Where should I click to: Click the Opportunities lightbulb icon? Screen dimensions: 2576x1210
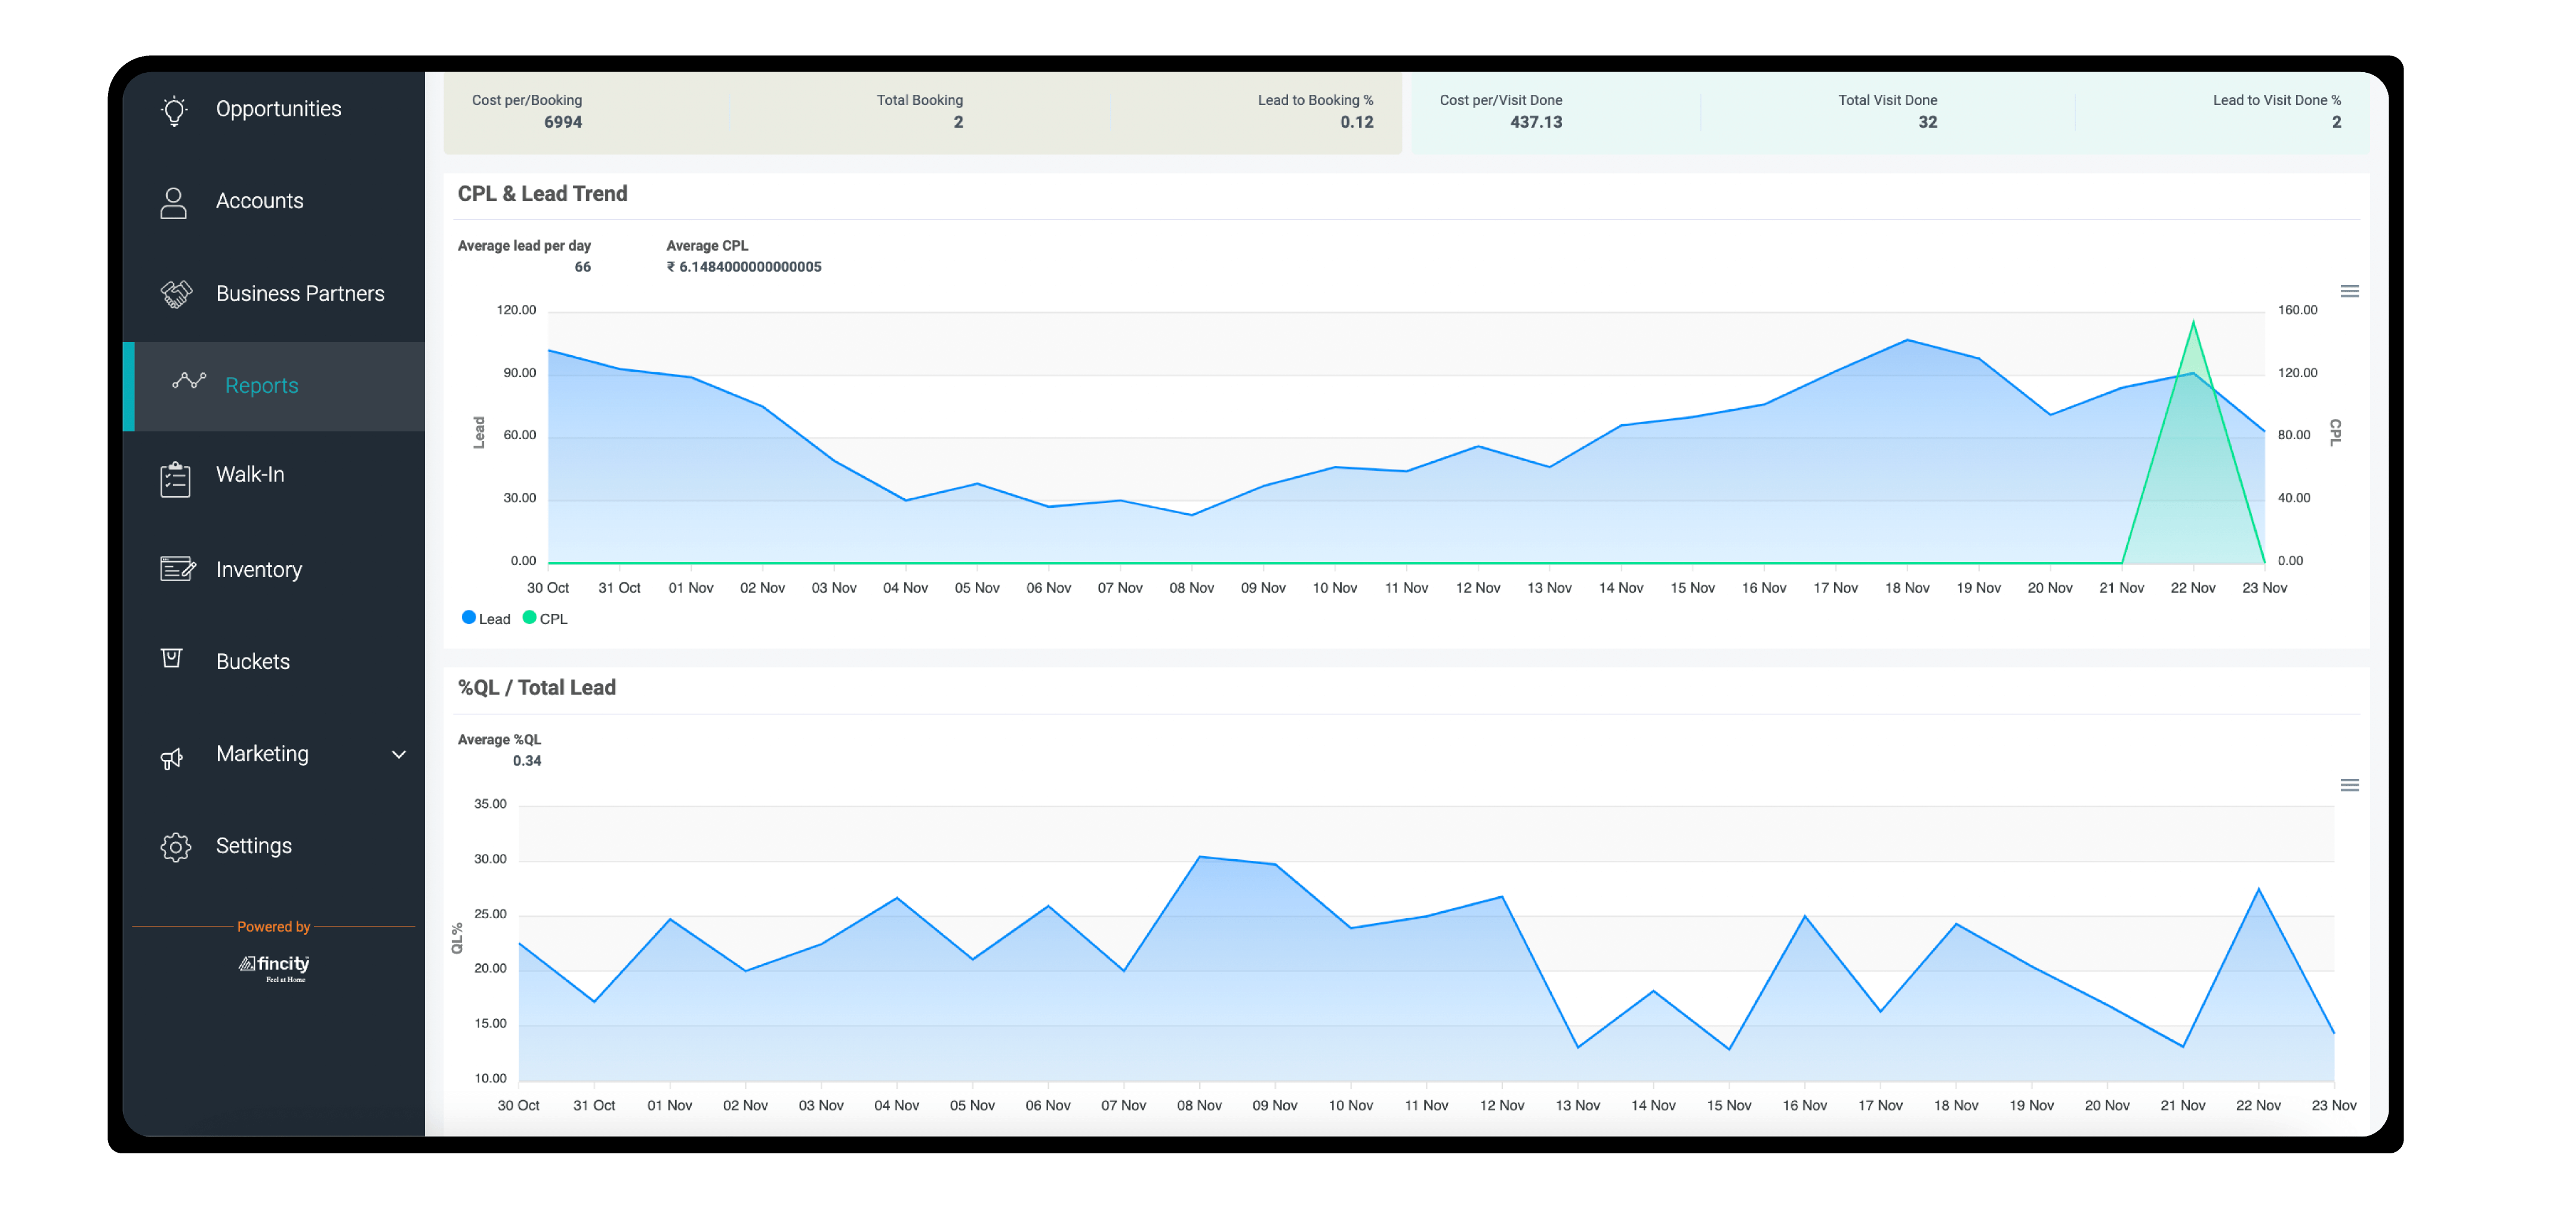point(174,110)
